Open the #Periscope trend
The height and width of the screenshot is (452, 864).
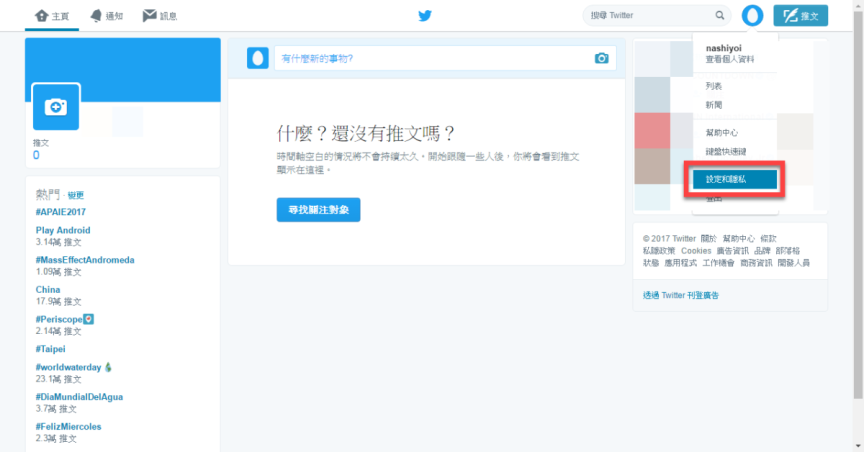click(59, 319)
